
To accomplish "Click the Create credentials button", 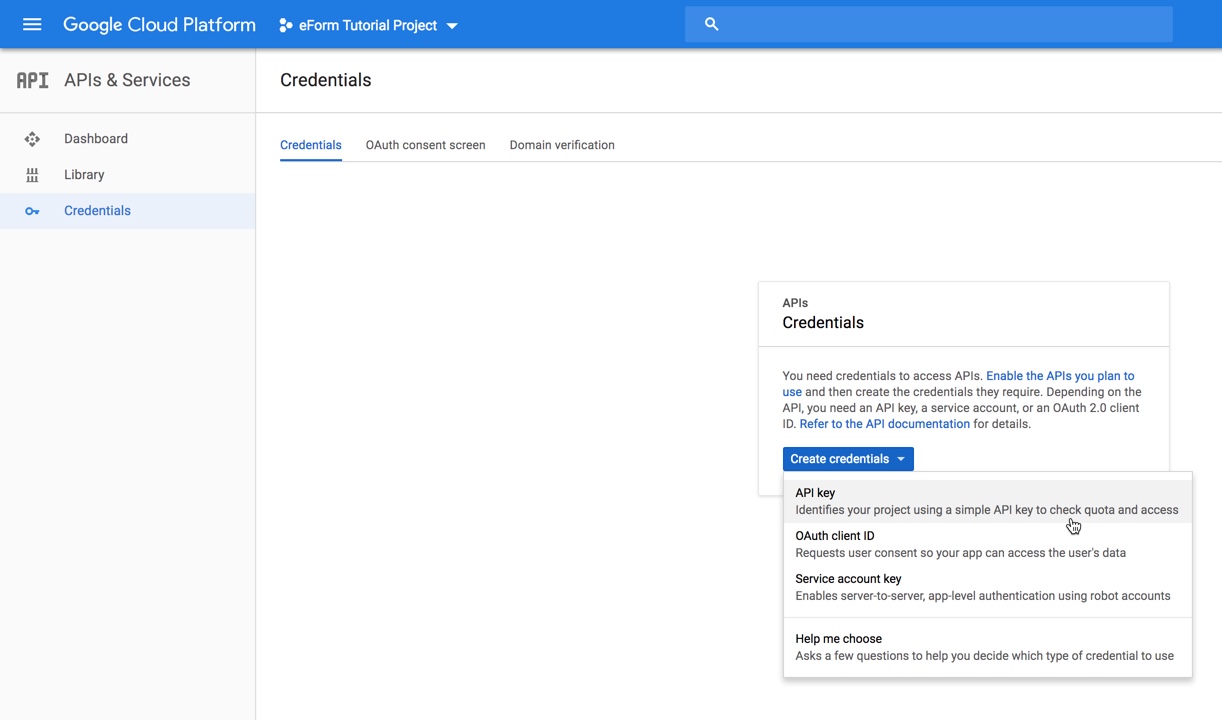I will pos(848,459).
